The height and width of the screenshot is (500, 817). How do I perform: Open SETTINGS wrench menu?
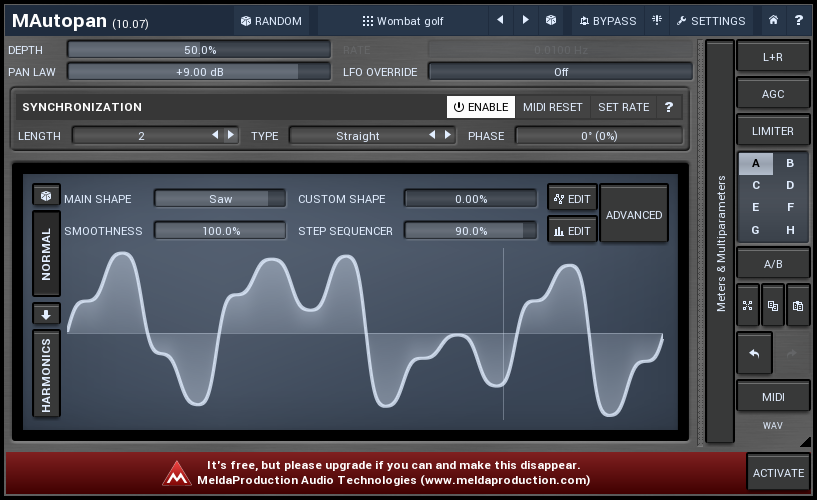point(711,21)
